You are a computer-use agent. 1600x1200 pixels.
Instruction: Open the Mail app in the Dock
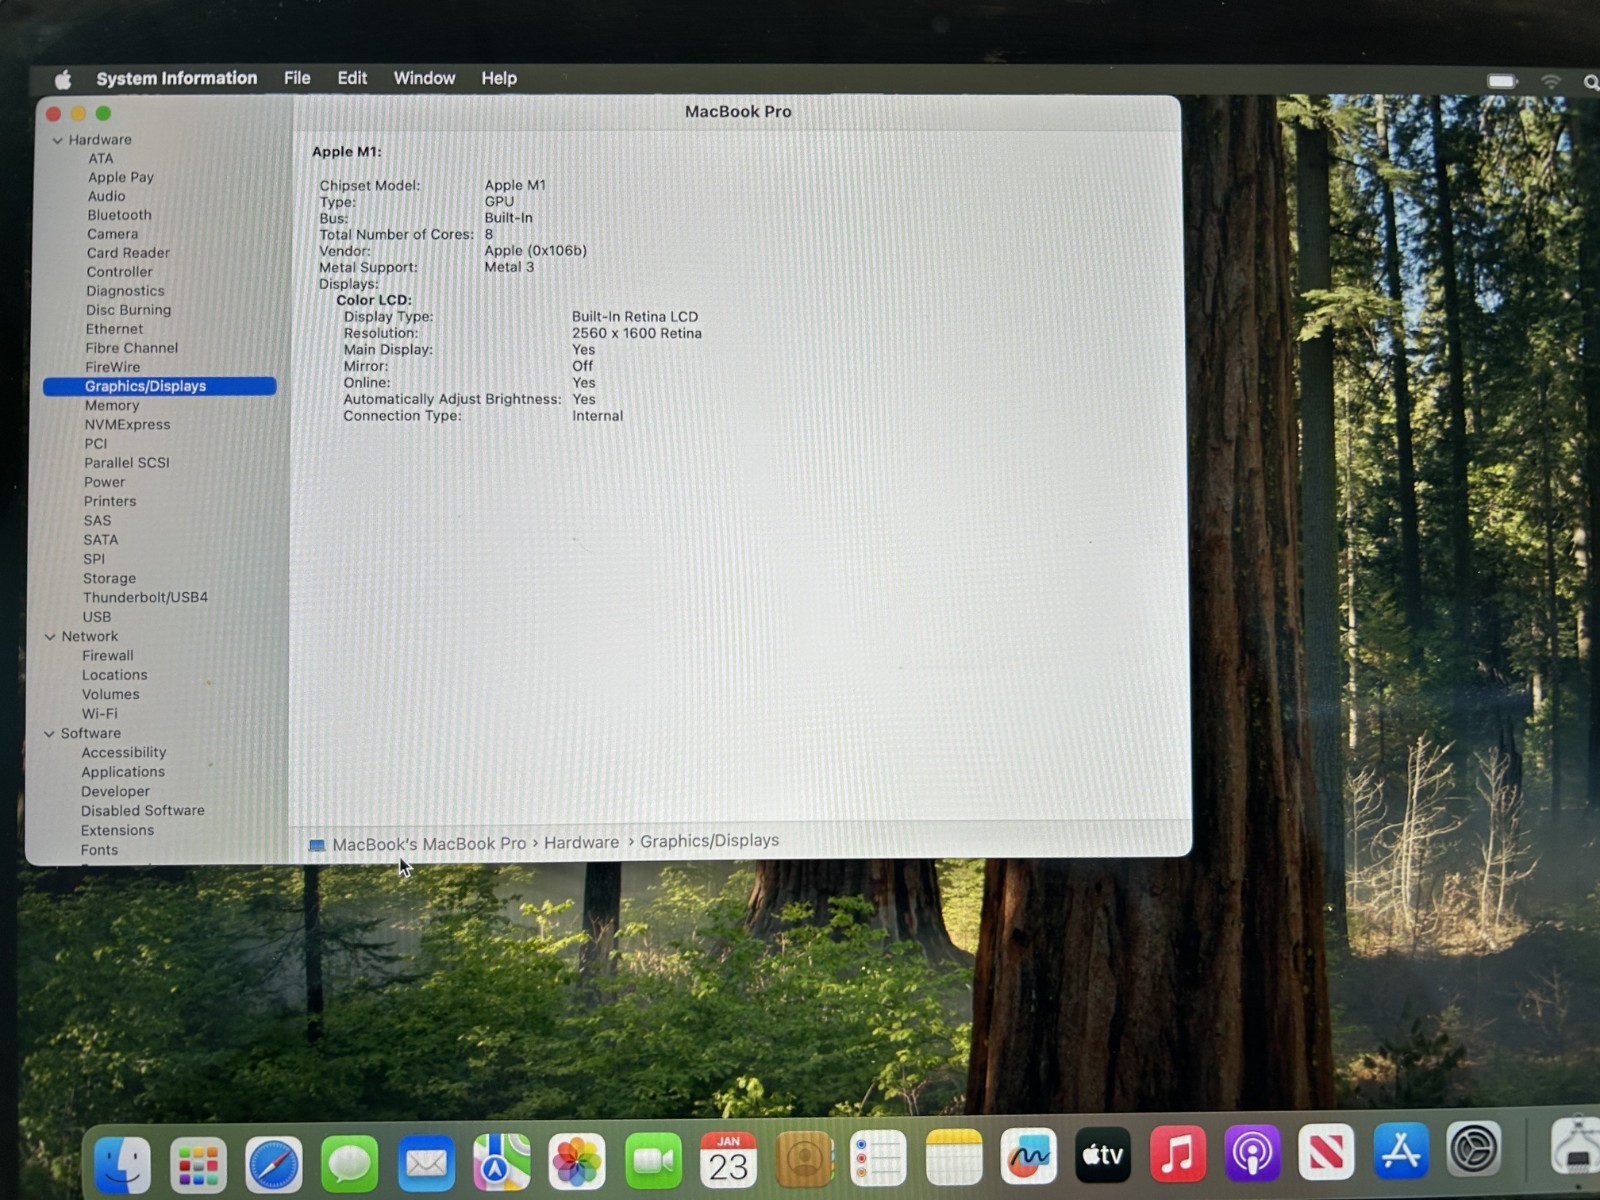point(426,1163)
